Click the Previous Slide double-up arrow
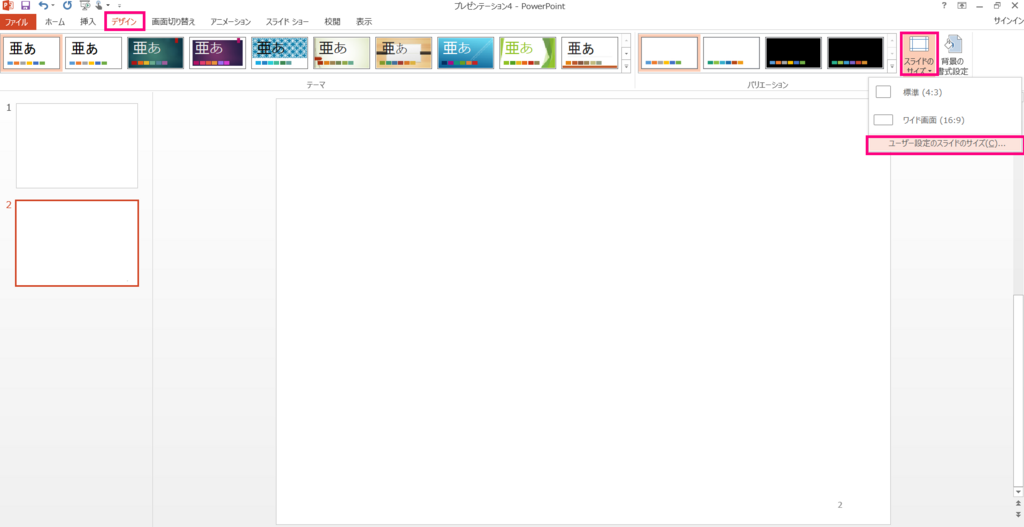Screen dimensions: 1024x527 click(x=1017, y=504)
